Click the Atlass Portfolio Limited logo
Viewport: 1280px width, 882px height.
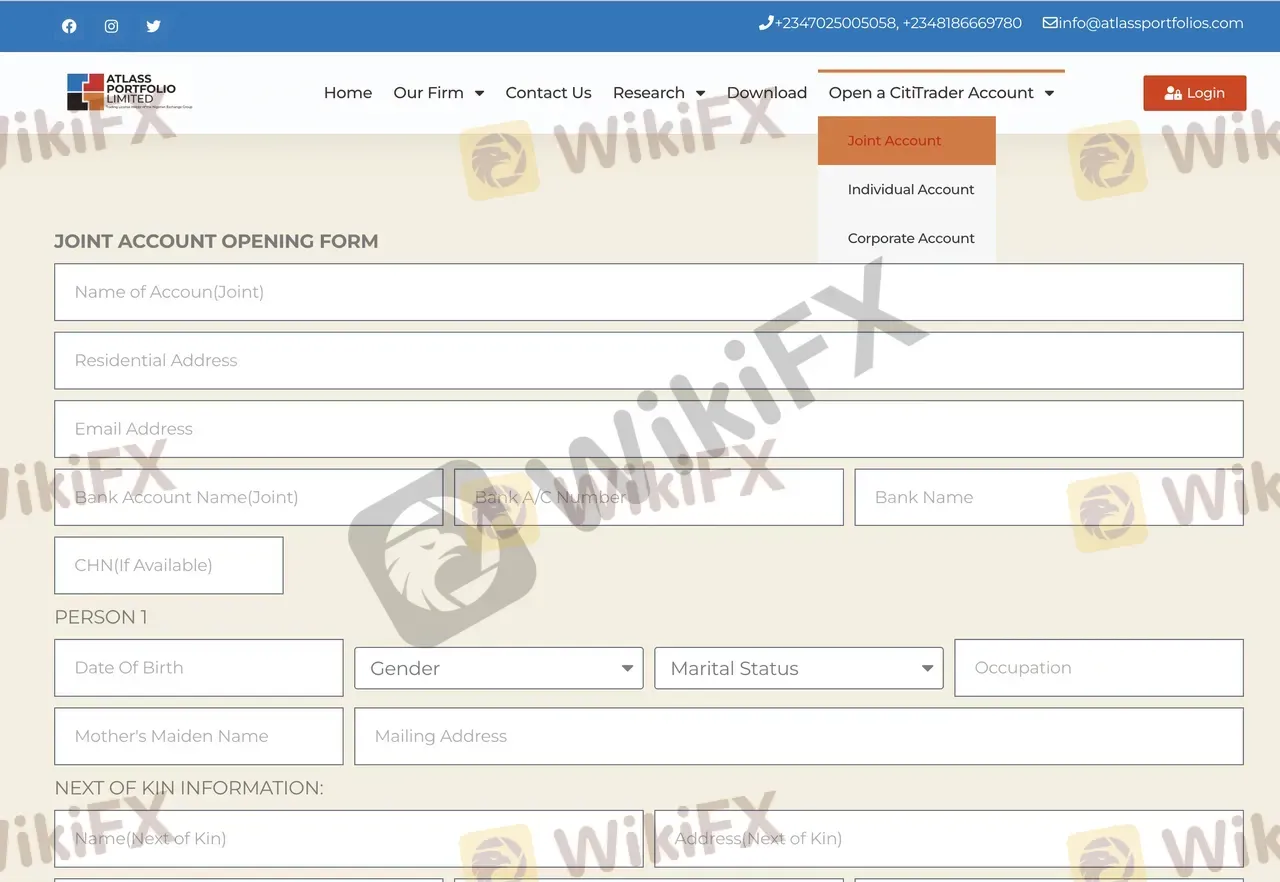(x=128, y=92)
